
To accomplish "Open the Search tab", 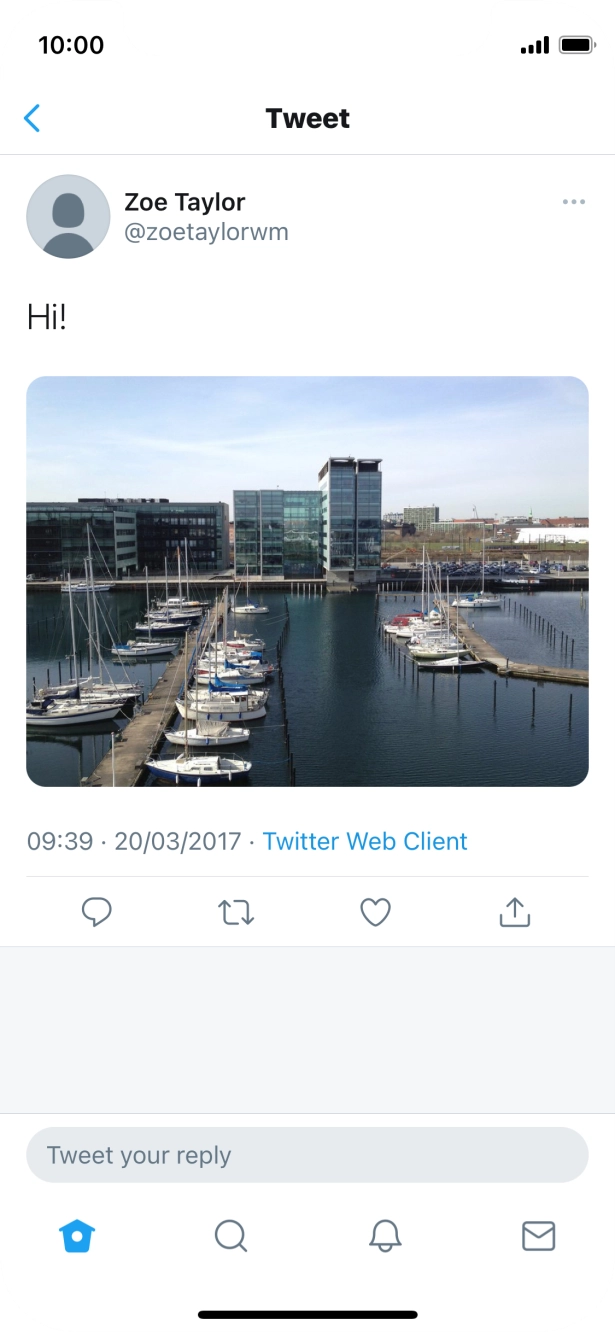I will [231, 1237].
